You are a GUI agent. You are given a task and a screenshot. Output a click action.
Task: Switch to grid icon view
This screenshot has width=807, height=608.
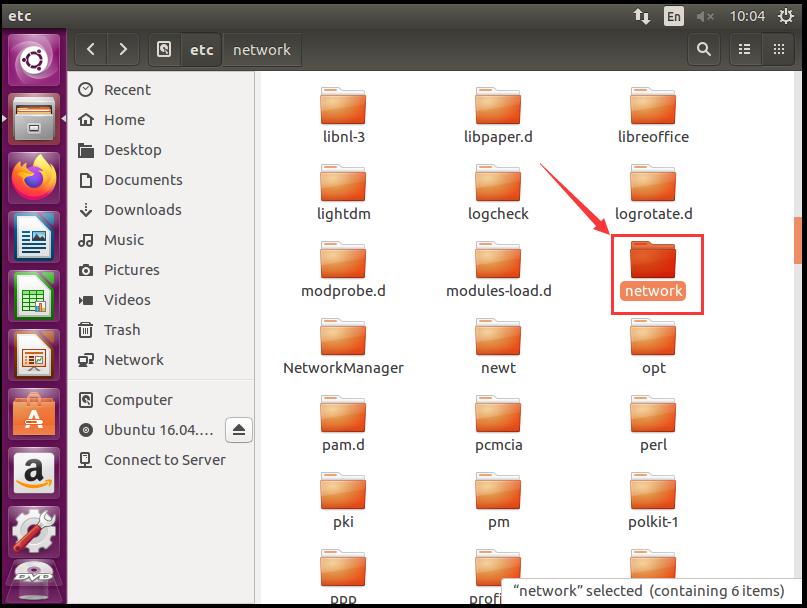779,49
